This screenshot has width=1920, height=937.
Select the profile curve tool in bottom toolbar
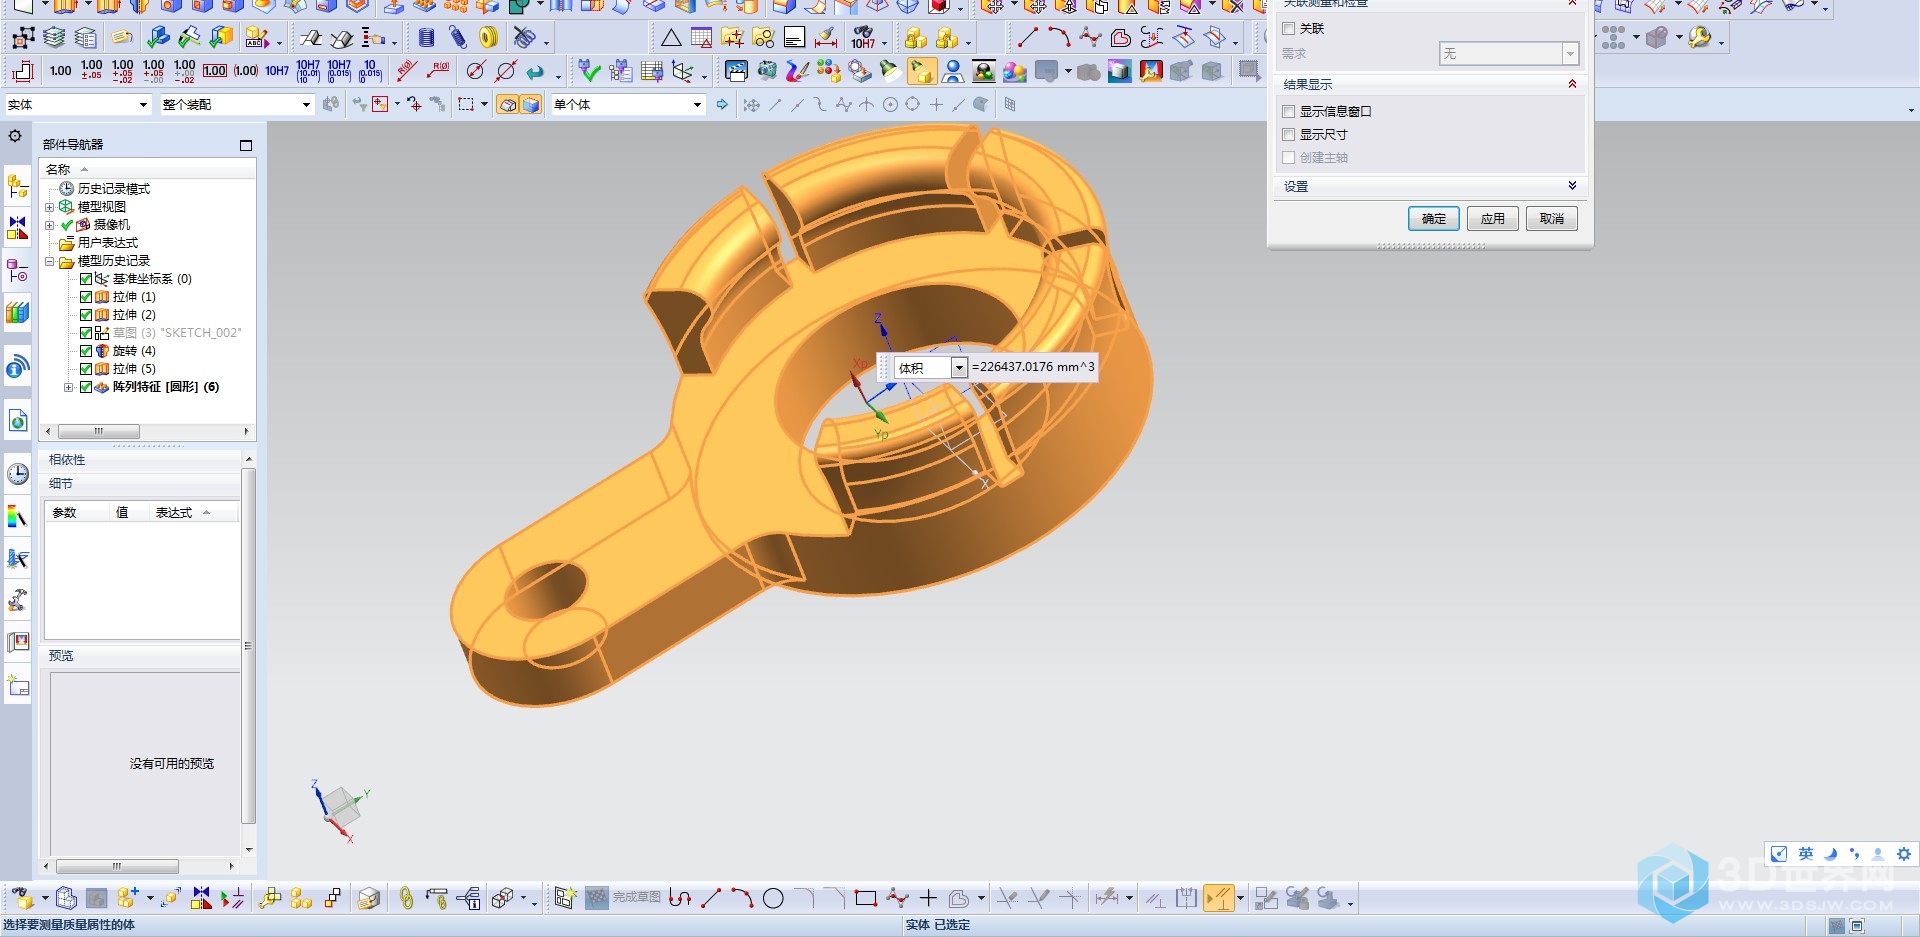[680, 898]
